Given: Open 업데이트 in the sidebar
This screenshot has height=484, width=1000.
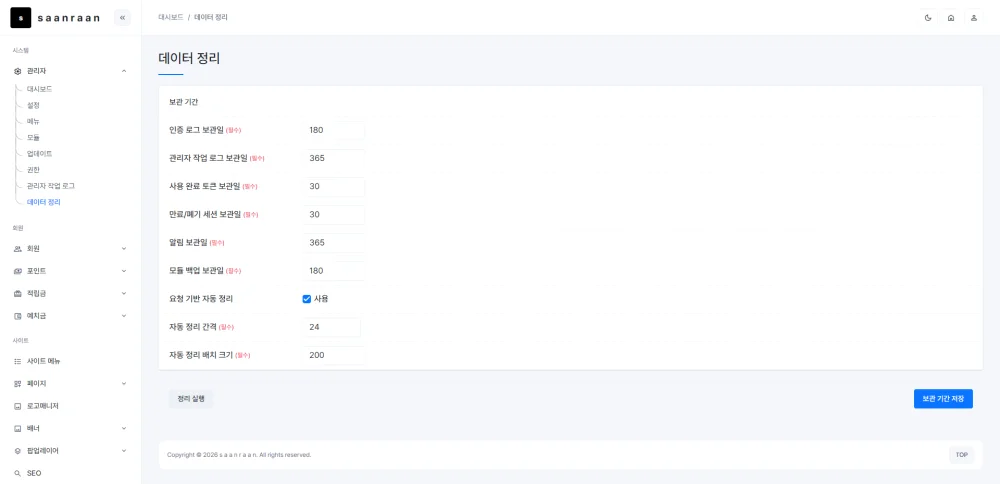Looking at the screenshot, I should point(40,154).
